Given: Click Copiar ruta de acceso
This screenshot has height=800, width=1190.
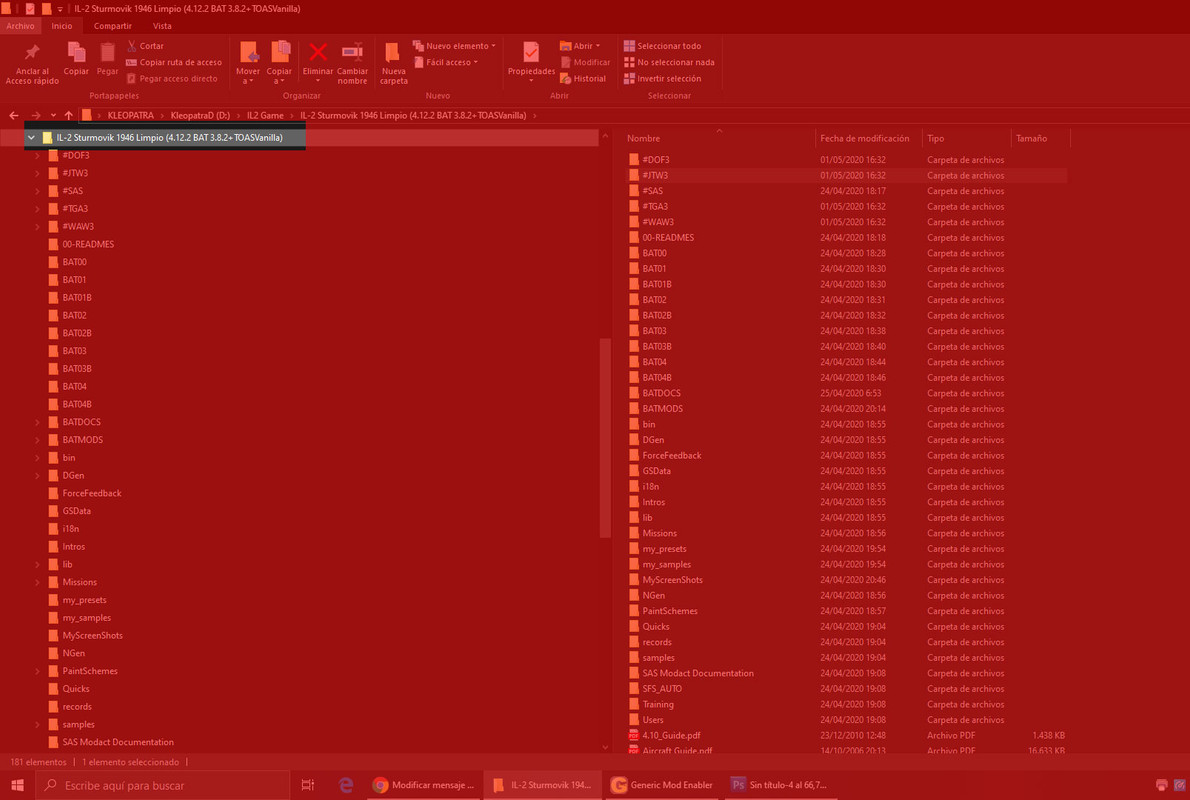Looking at the screenshot, I should (174, 62).
